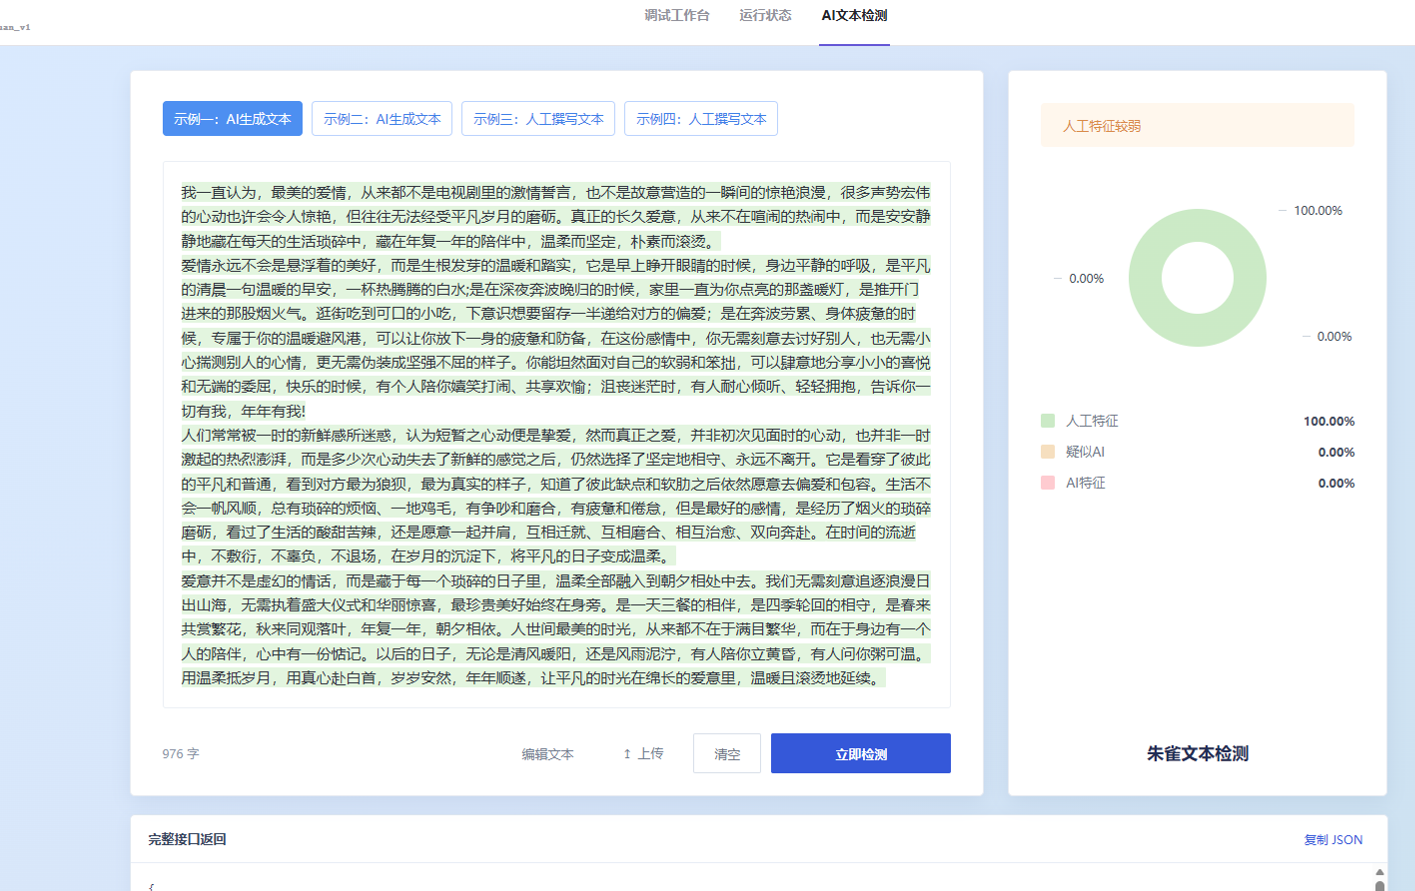Click the pink AI特征 legend swatch
This screenshot has width=1415, height=891.
[x=1048, y=483]
